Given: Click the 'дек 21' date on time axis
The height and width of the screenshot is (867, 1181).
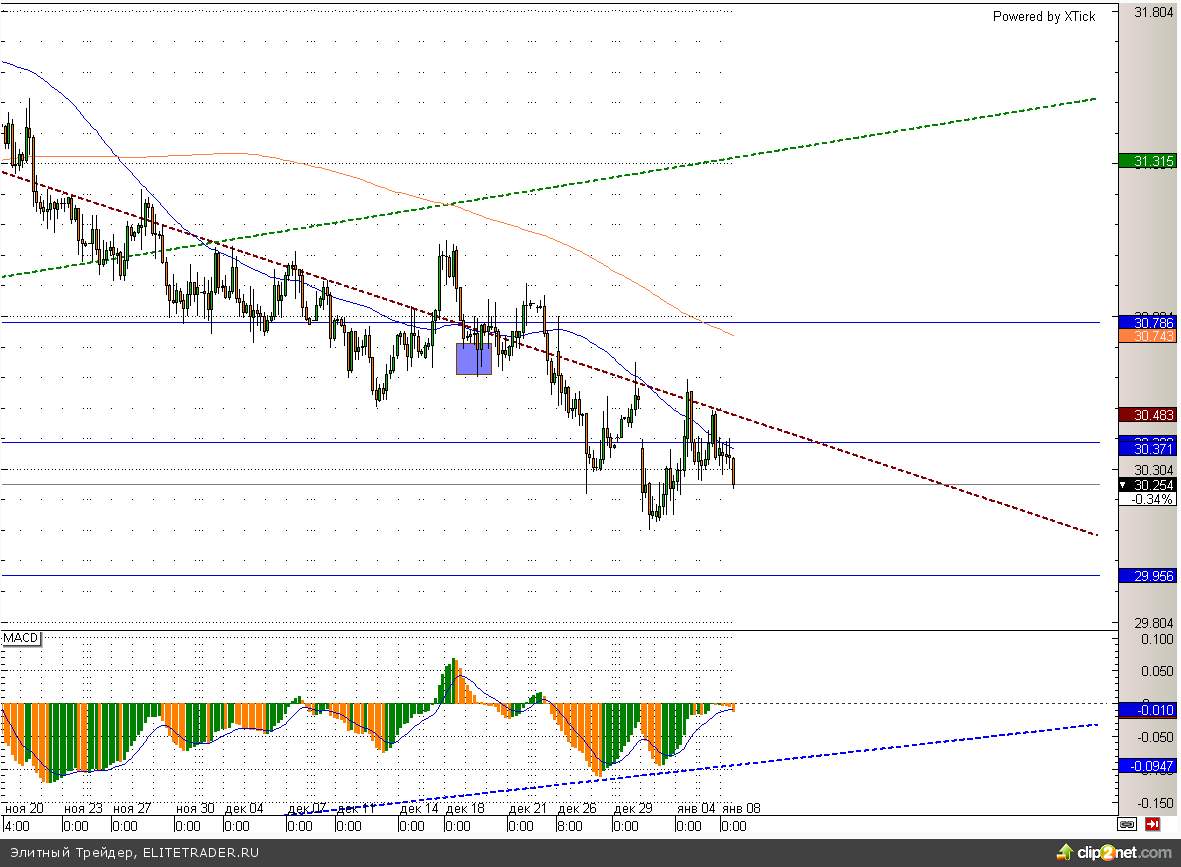Looking at the screenshot, I should [527, 808].
